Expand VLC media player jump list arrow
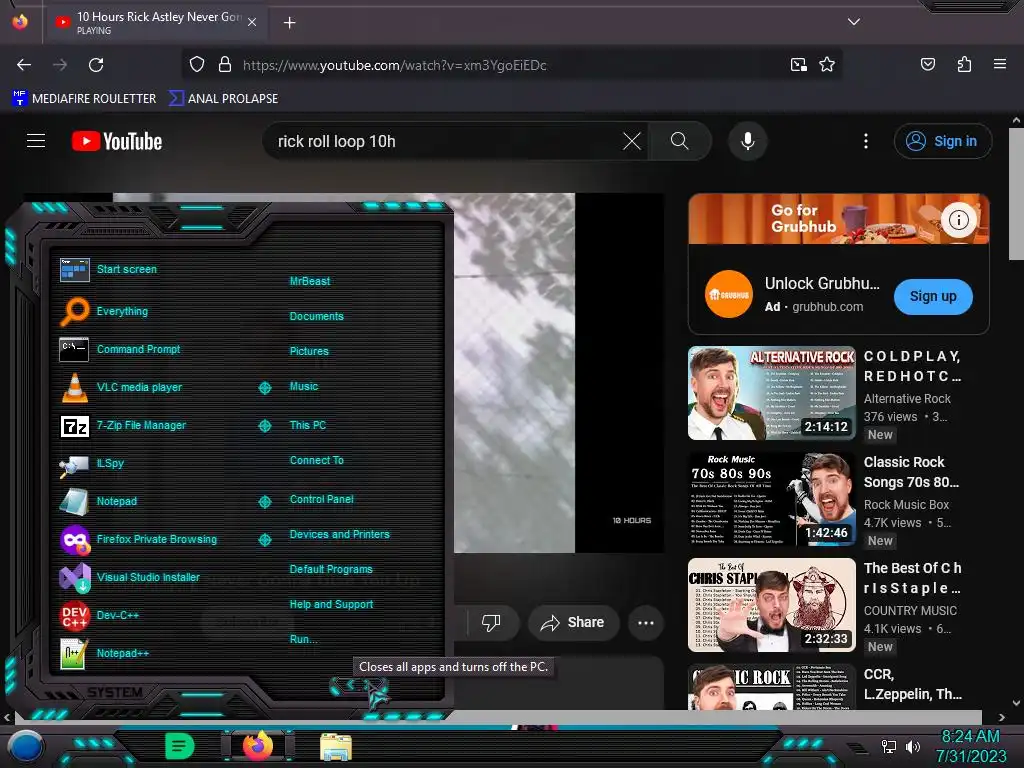Viewport: 1024px width, 768px height. [264, 387]
